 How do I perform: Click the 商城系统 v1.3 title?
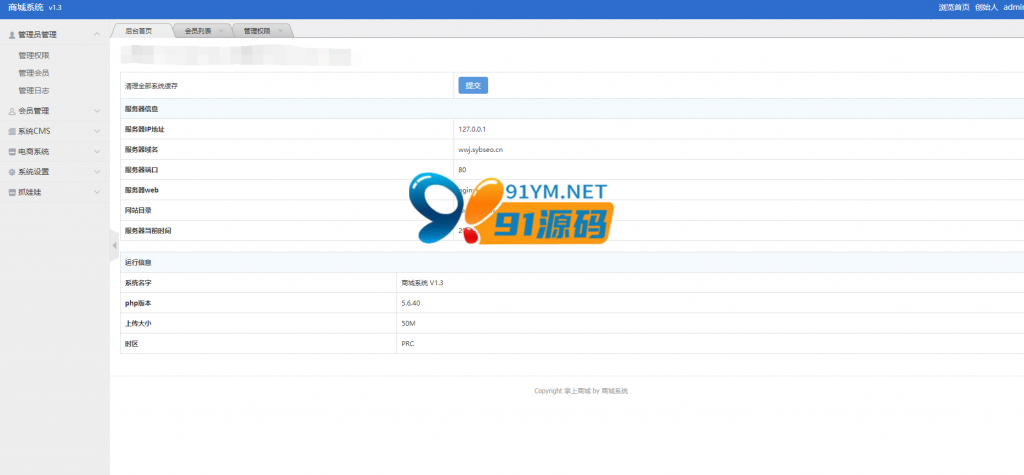click(x=35, y=7)
